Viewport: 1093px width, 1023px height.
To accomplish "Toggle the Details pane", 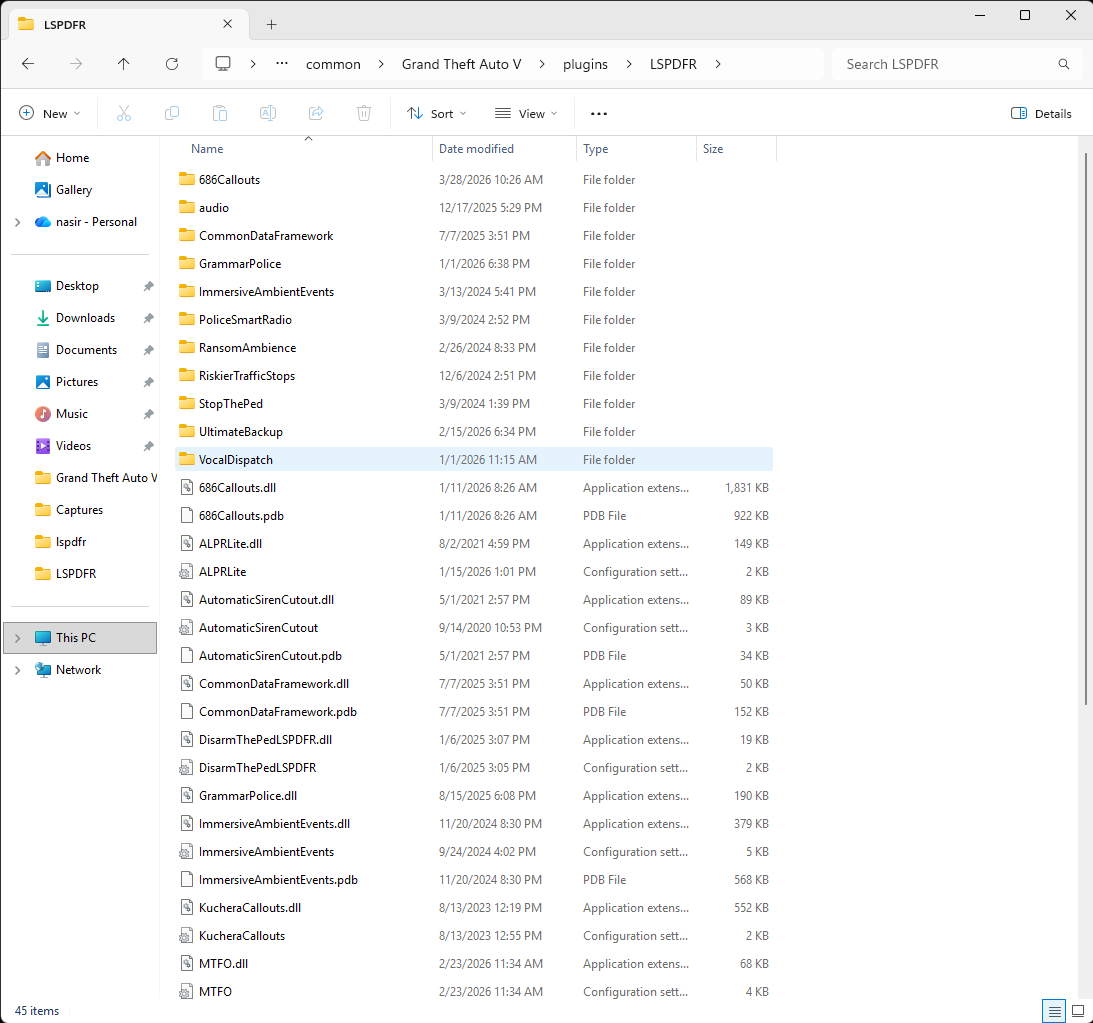I will (x=1041, y=114).
